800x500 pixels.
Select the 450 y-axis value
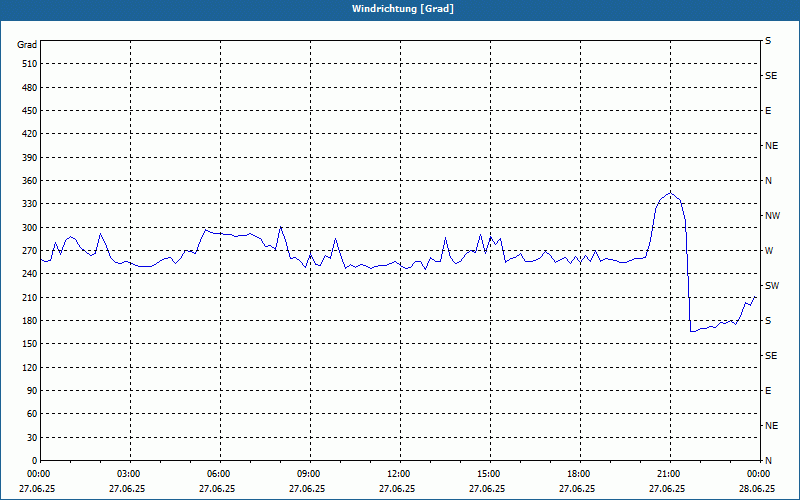pyautogui.click(x=30, y=111)
